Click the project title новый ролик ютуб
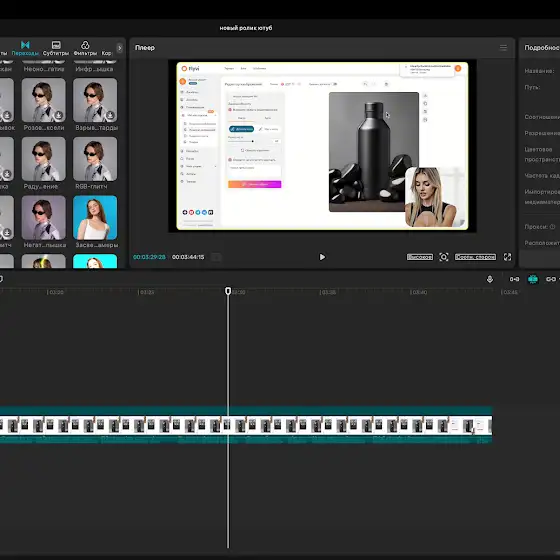Image resolution: width=560 pixels, height=560 pixels. (x=246, y=28)
